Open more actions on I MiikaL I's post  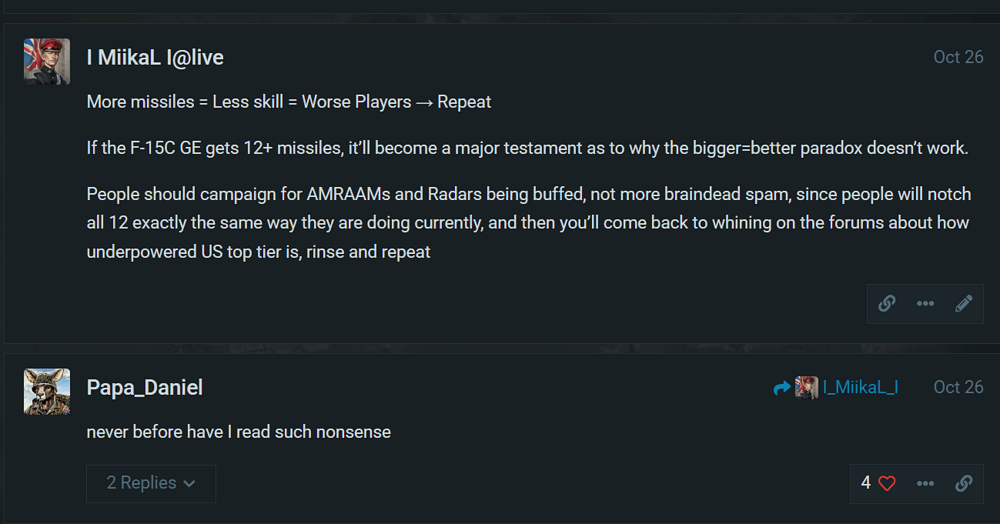[x=925, y=304]
